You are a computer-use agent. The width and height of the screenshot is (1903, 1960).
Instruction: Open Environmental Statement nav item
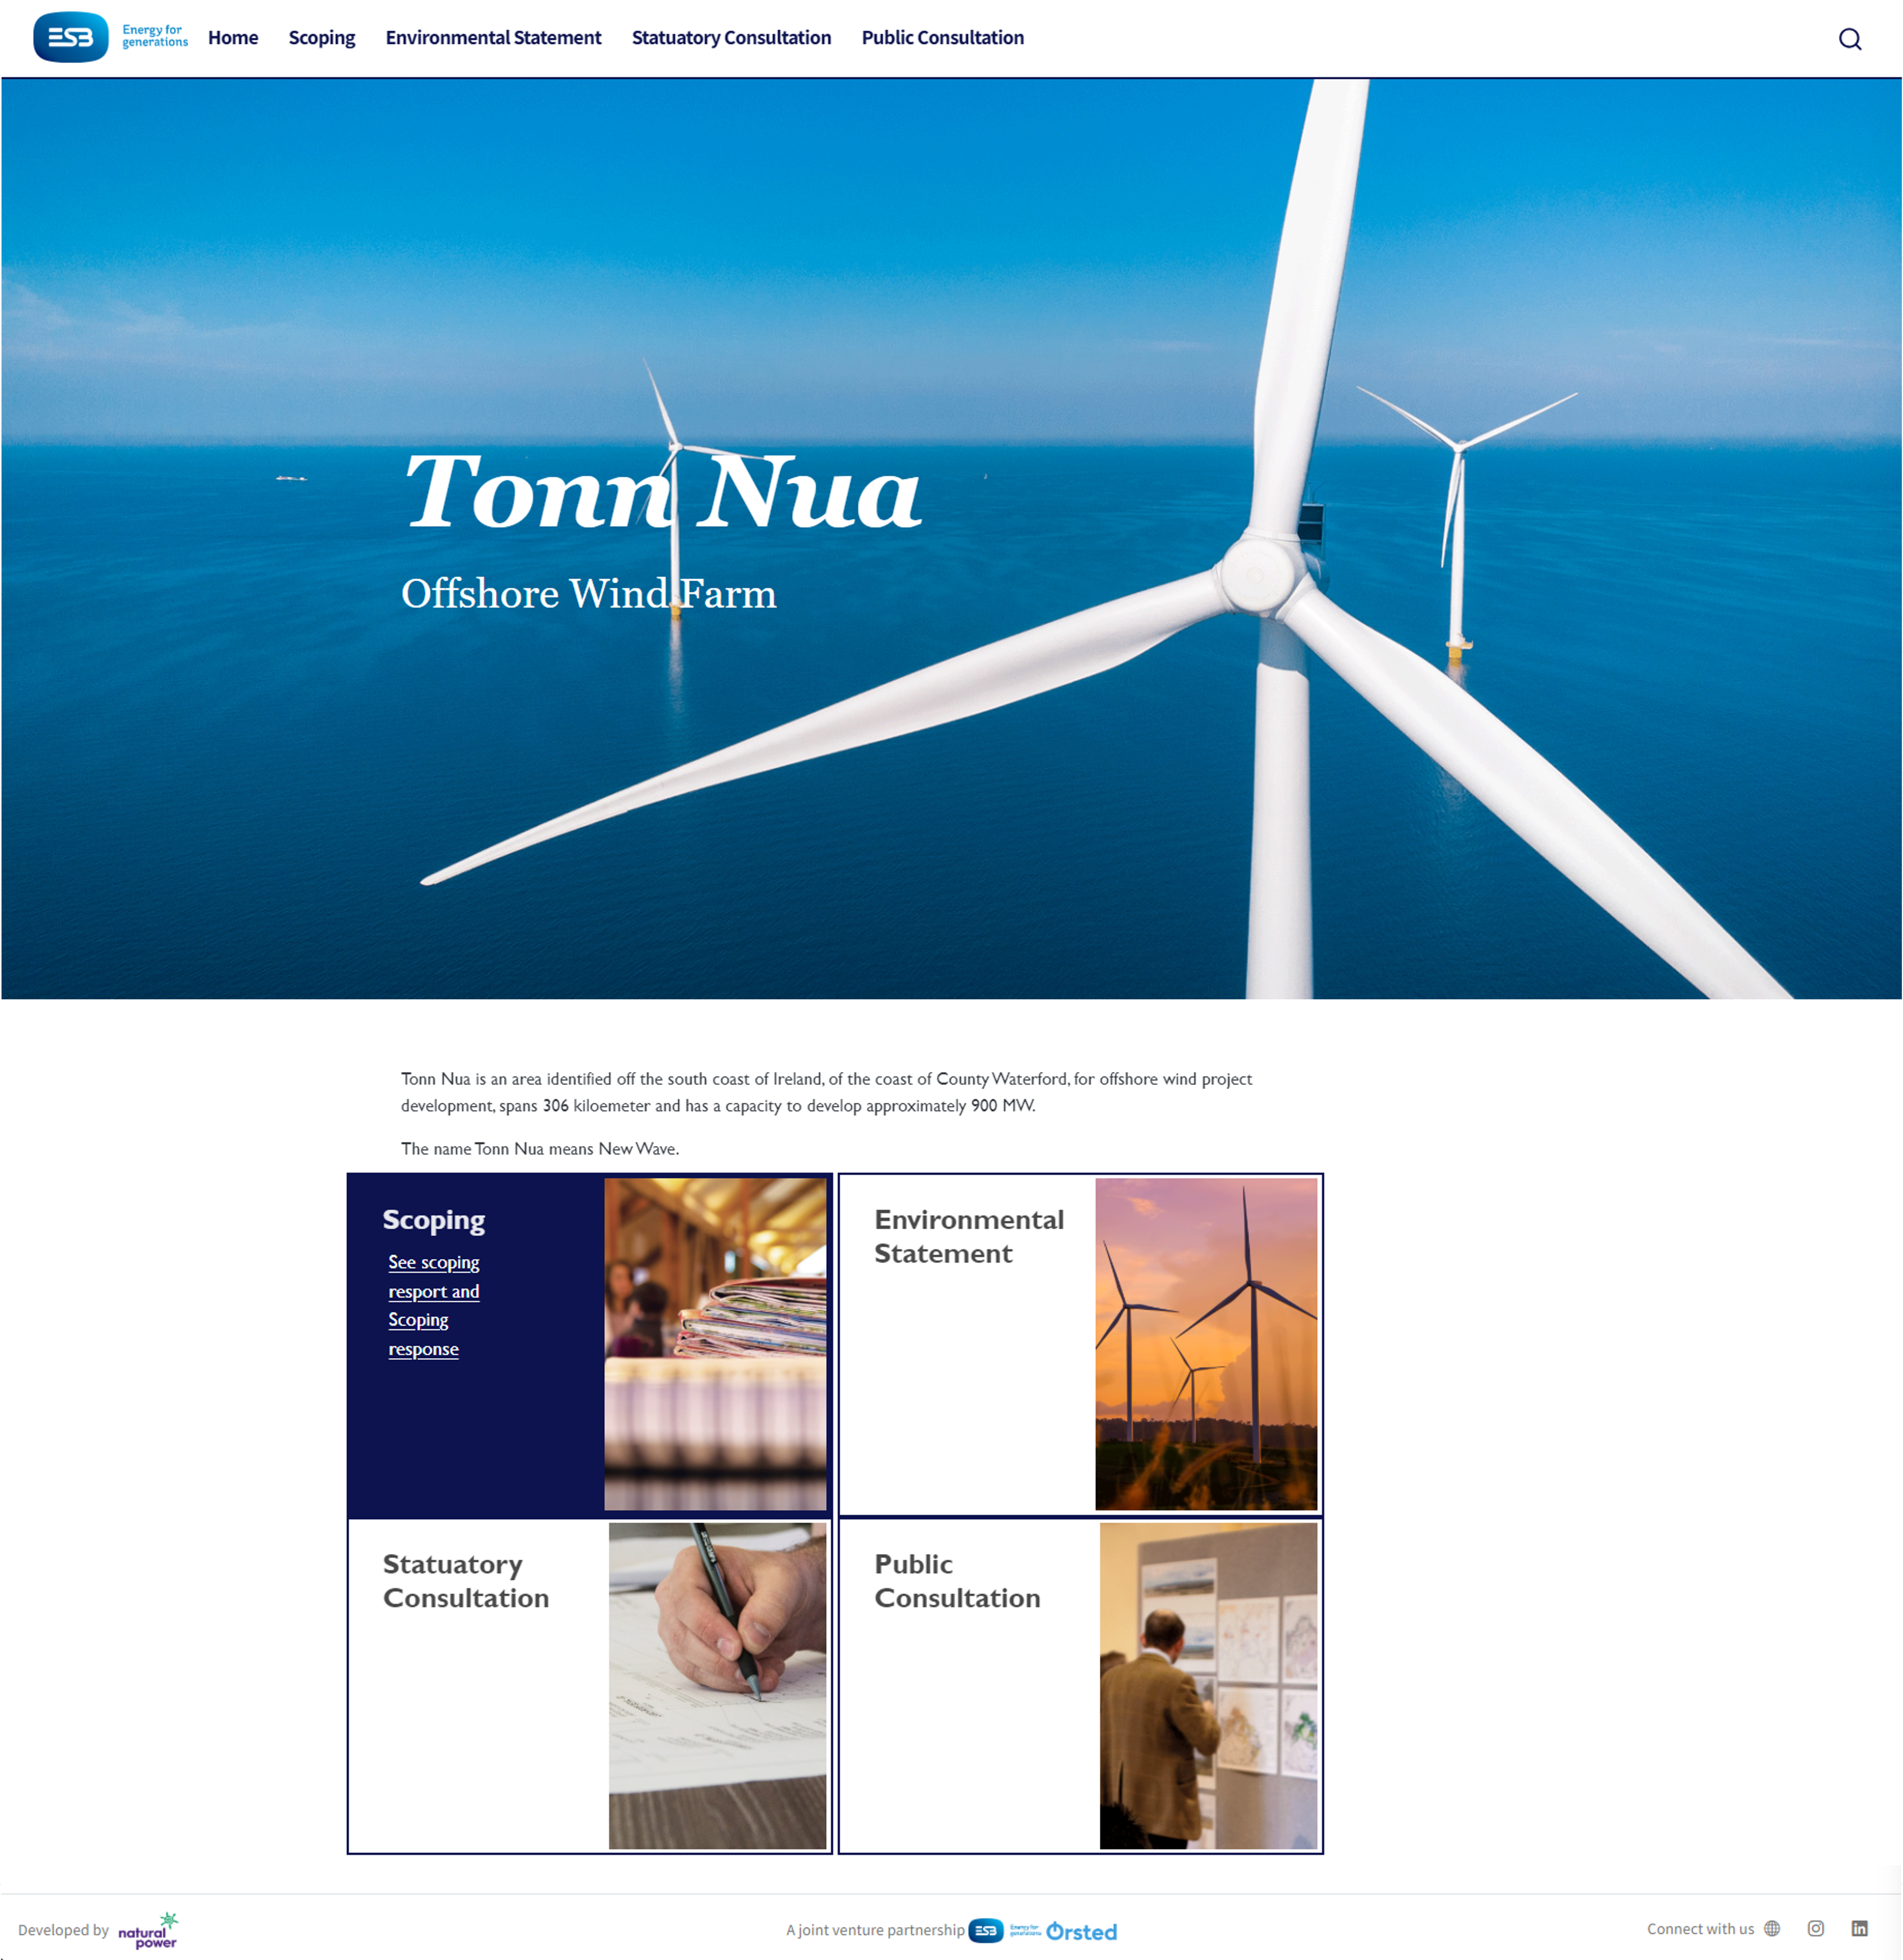point(493,38)
